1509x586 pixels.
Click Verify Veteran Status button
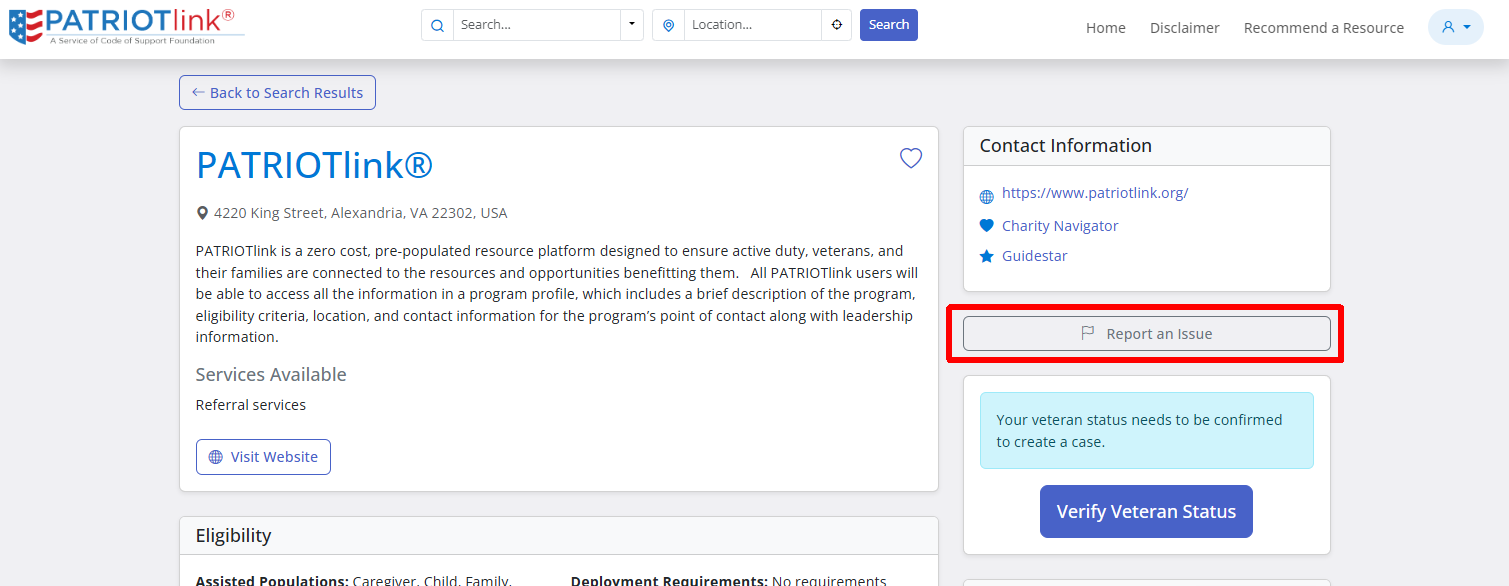pyautogui.click(x=1146, y=512)
